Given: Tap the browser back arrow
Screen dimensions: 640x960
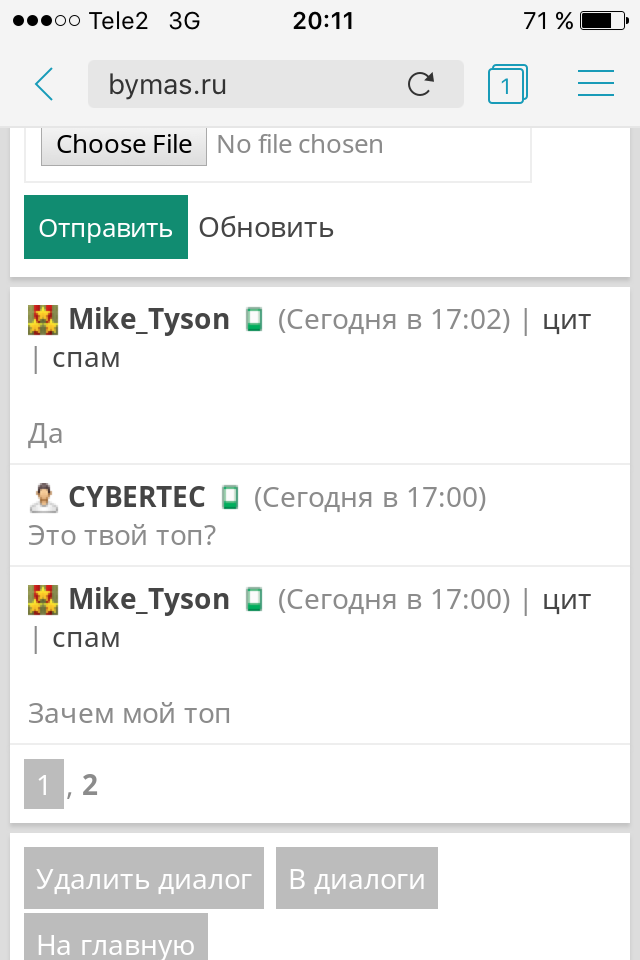Looking at the screenshot, I should pyautogui.click(x=44, y=84).
